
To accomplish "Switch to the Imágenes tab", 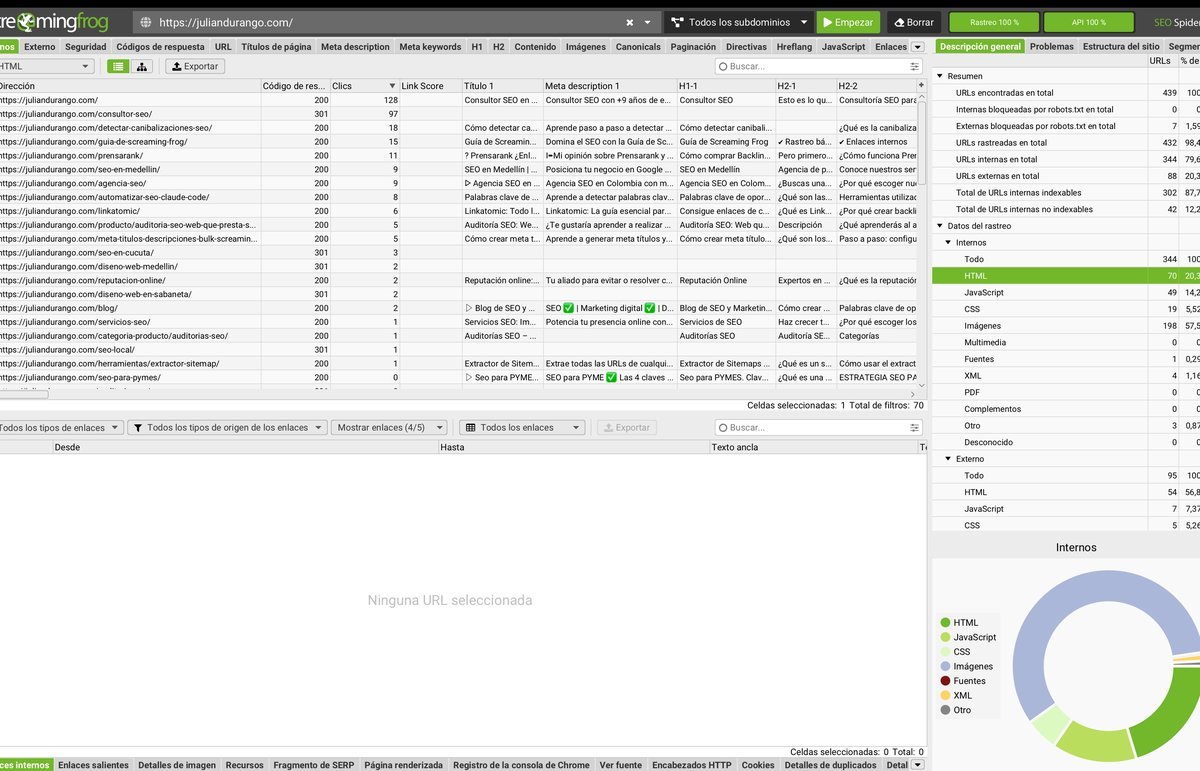I will tap(585, 45).
